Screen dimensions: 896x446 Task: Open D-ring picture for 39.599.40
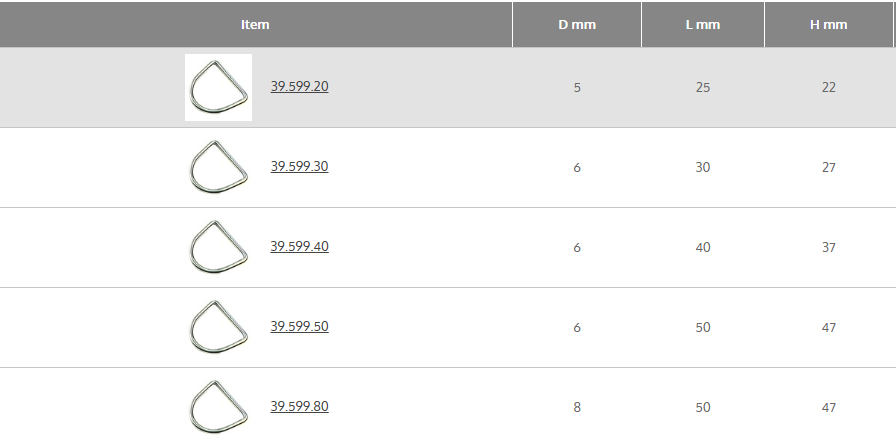pyautogui.click(x=218, y=247)
